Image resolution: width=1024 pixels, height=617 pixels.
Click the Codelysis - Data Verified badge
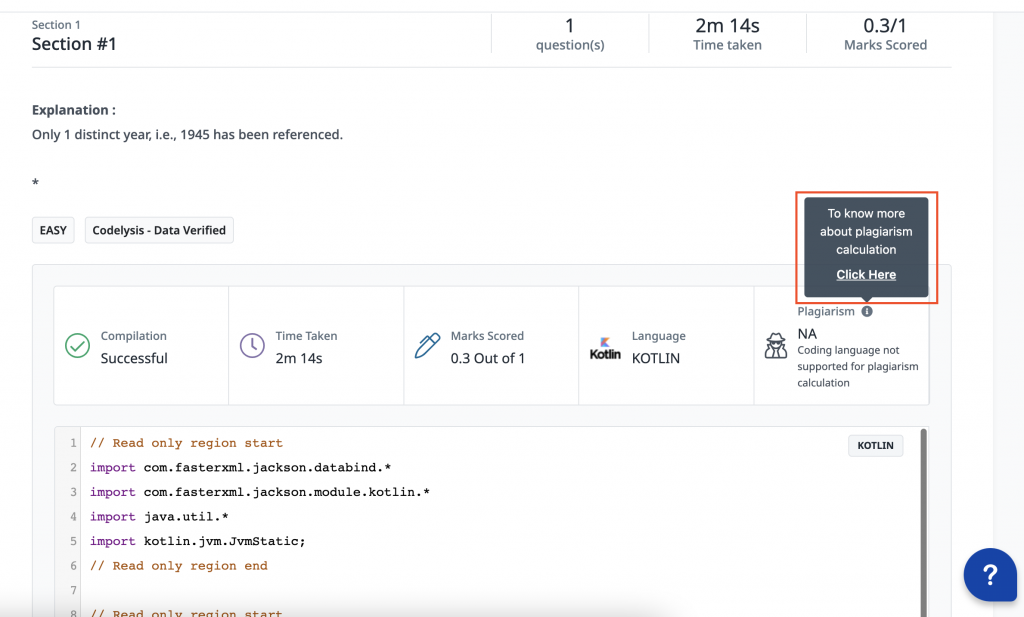coord(158,230)
